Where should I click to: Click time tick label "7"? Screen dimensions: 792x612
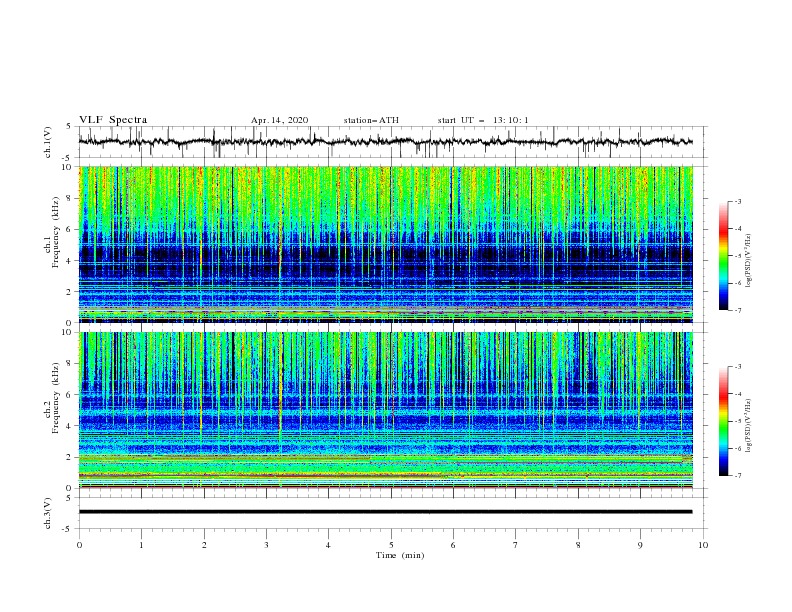click(x=516, y=545)
